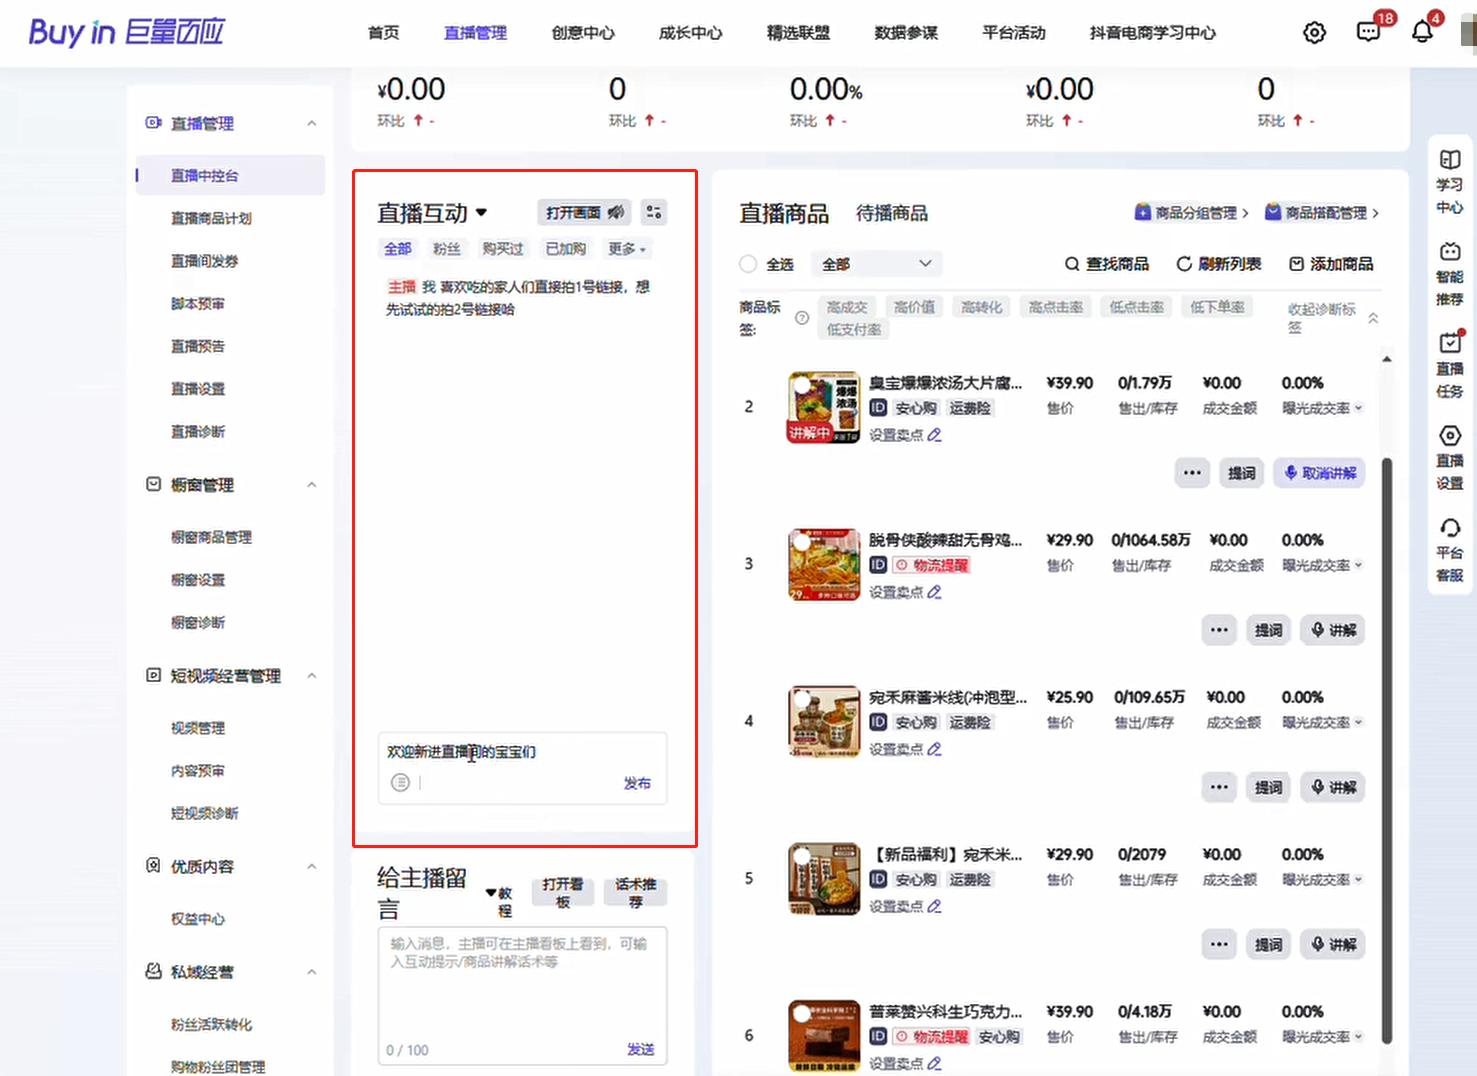Click 提词 button for product 4
1477x1076 pixels.
pyautogui.click(x=1269, y=787)
